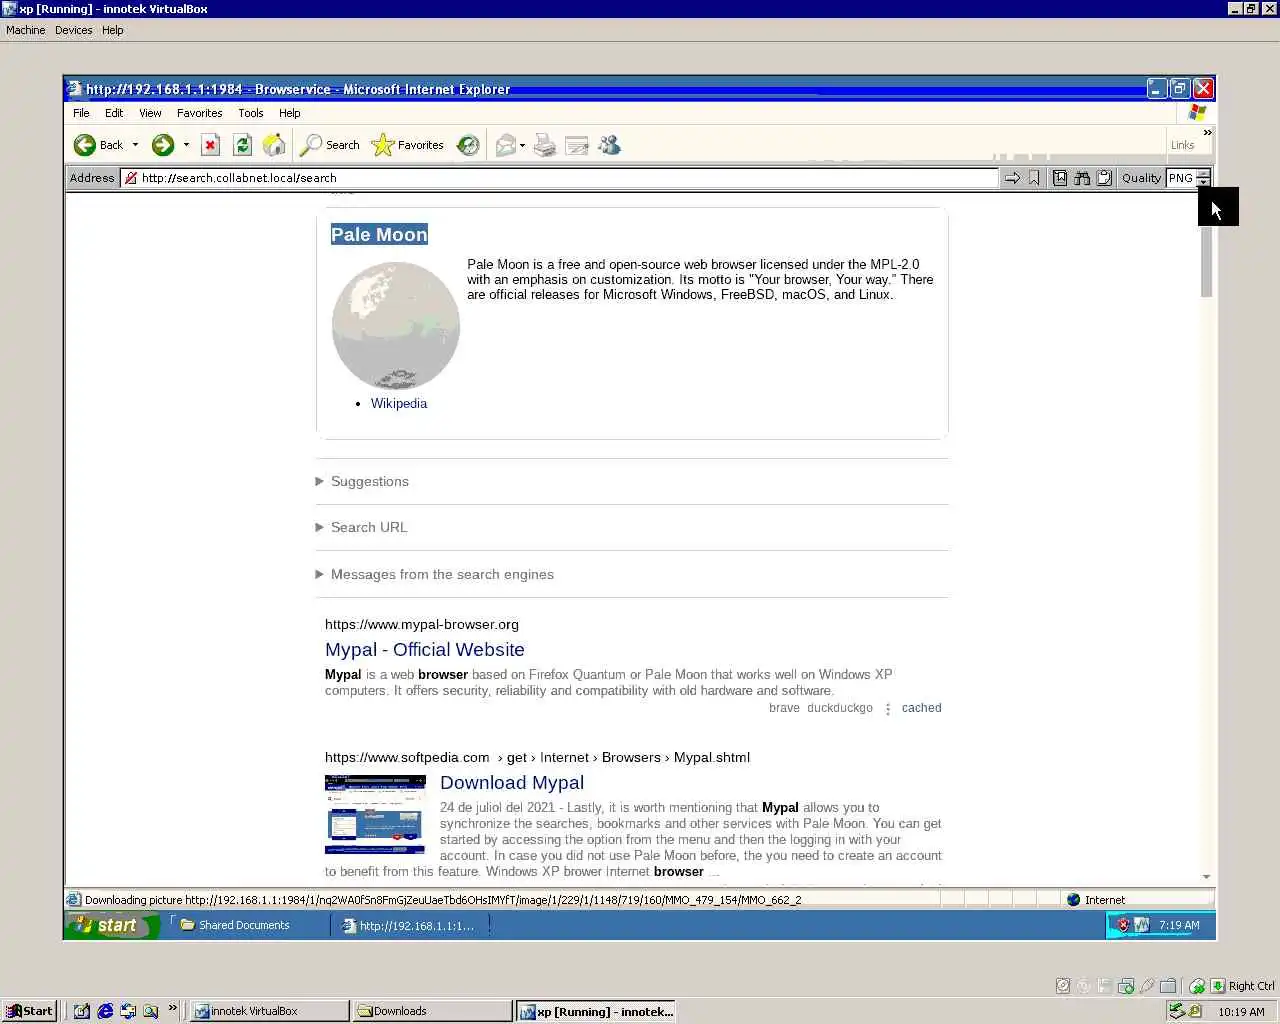1280x1024 pixels.
Task: Click the Browservice fullscreen page icon
Action: (1060, 178)
